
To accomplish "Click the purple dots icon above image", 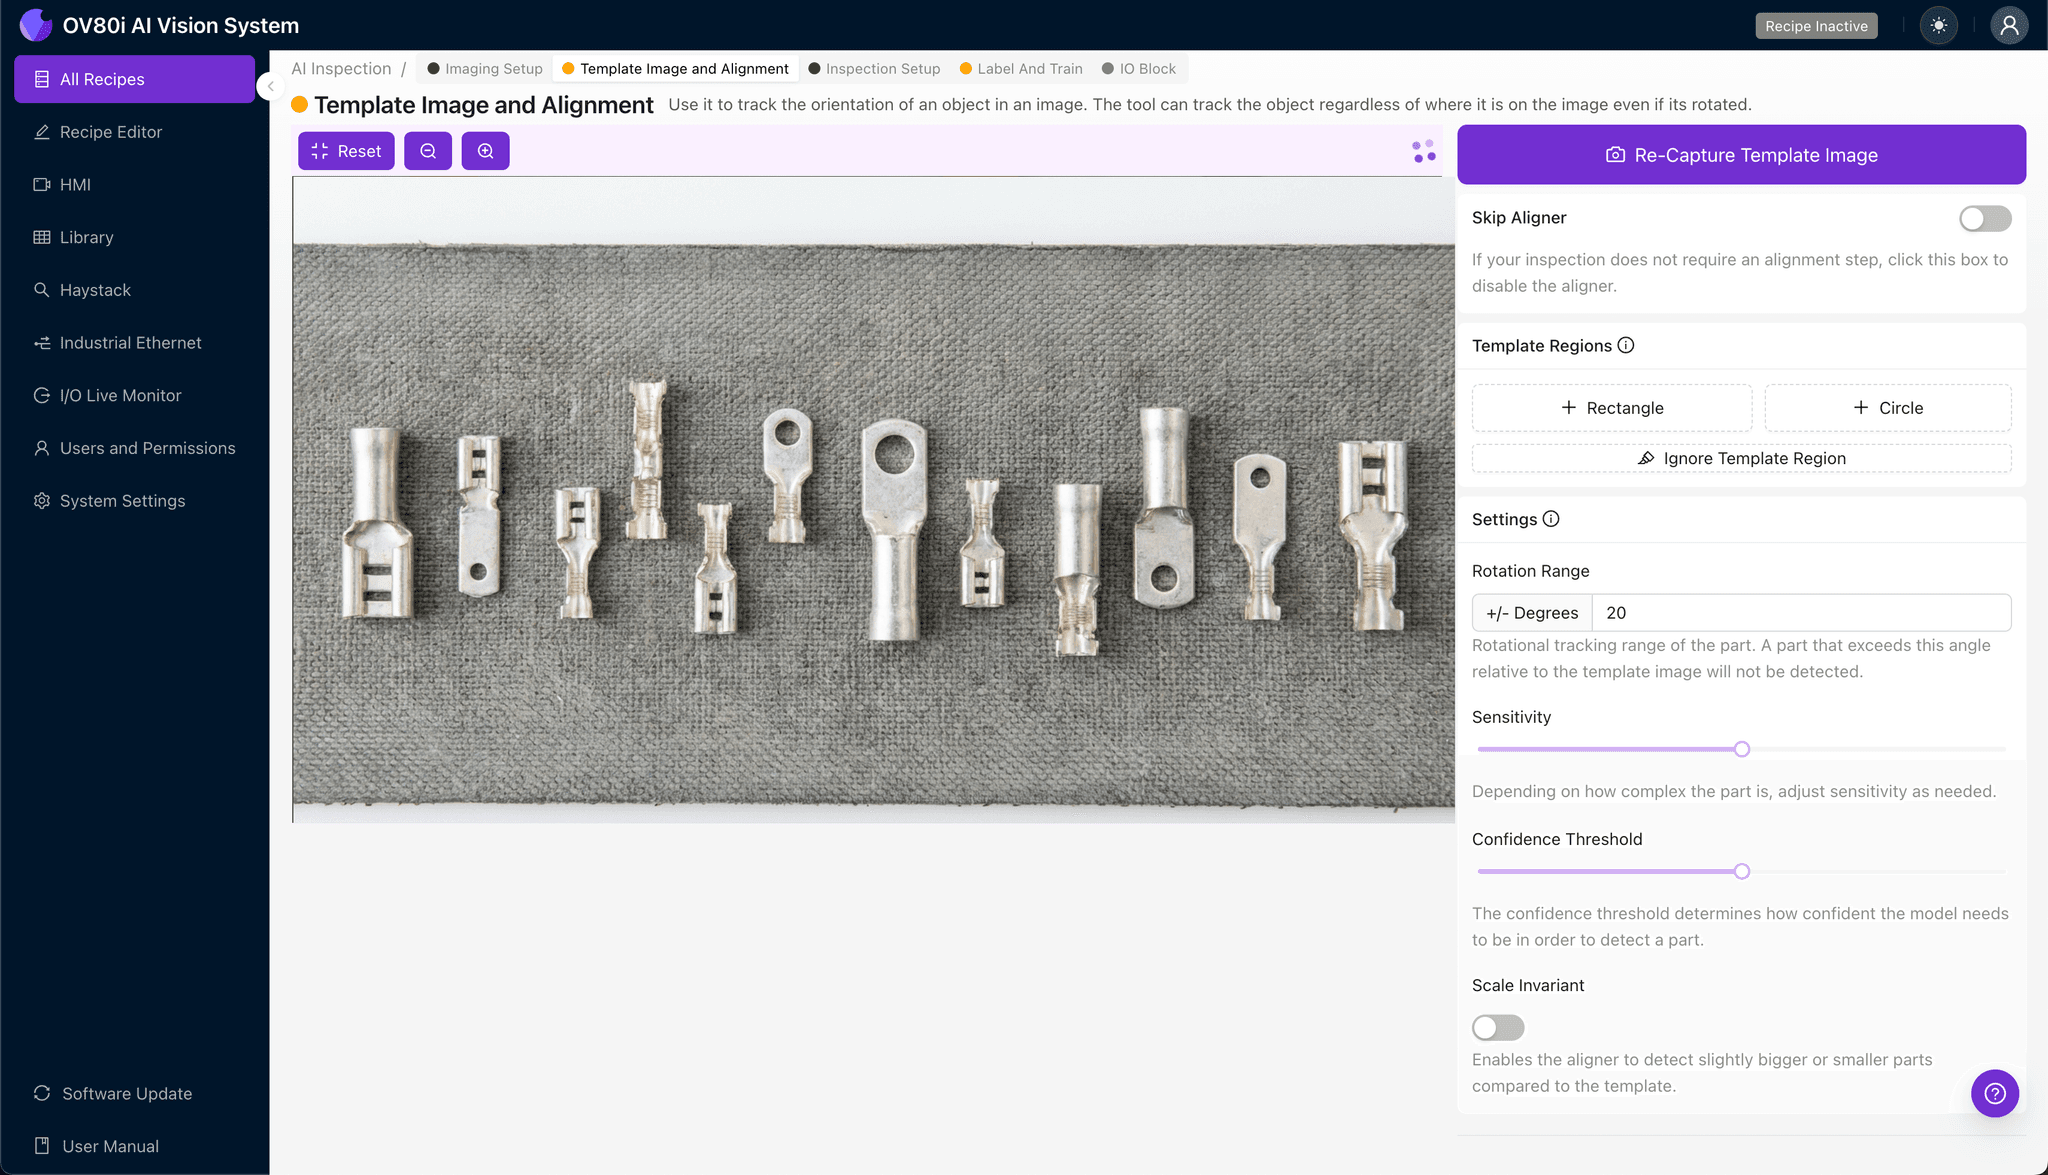I will 1424,151.
